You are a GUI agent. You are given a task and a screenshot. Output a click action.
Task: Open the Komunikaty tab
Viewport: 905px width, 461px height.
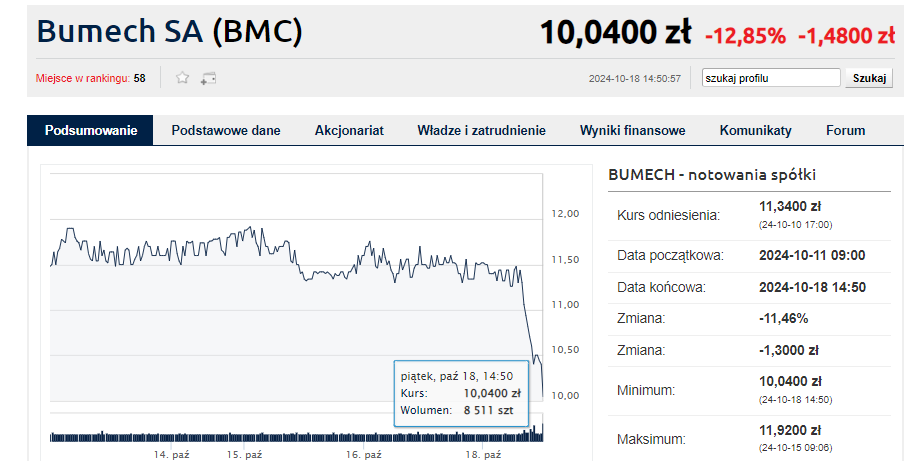[756, 130]
